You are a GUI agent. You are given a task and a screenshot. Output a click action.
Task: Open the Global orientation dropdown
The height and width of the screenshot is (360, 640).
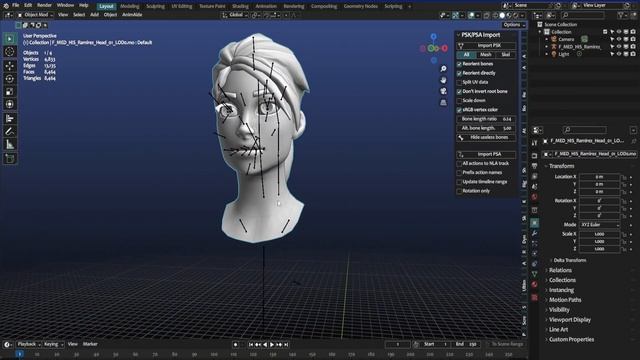(x=235, y=15)
